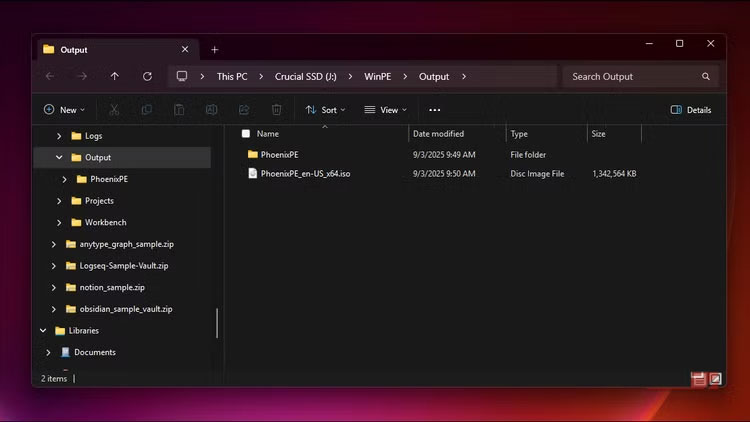750x422 pixels.
Task: Open the Sort dropdown menu
Action: pos(325,110)
